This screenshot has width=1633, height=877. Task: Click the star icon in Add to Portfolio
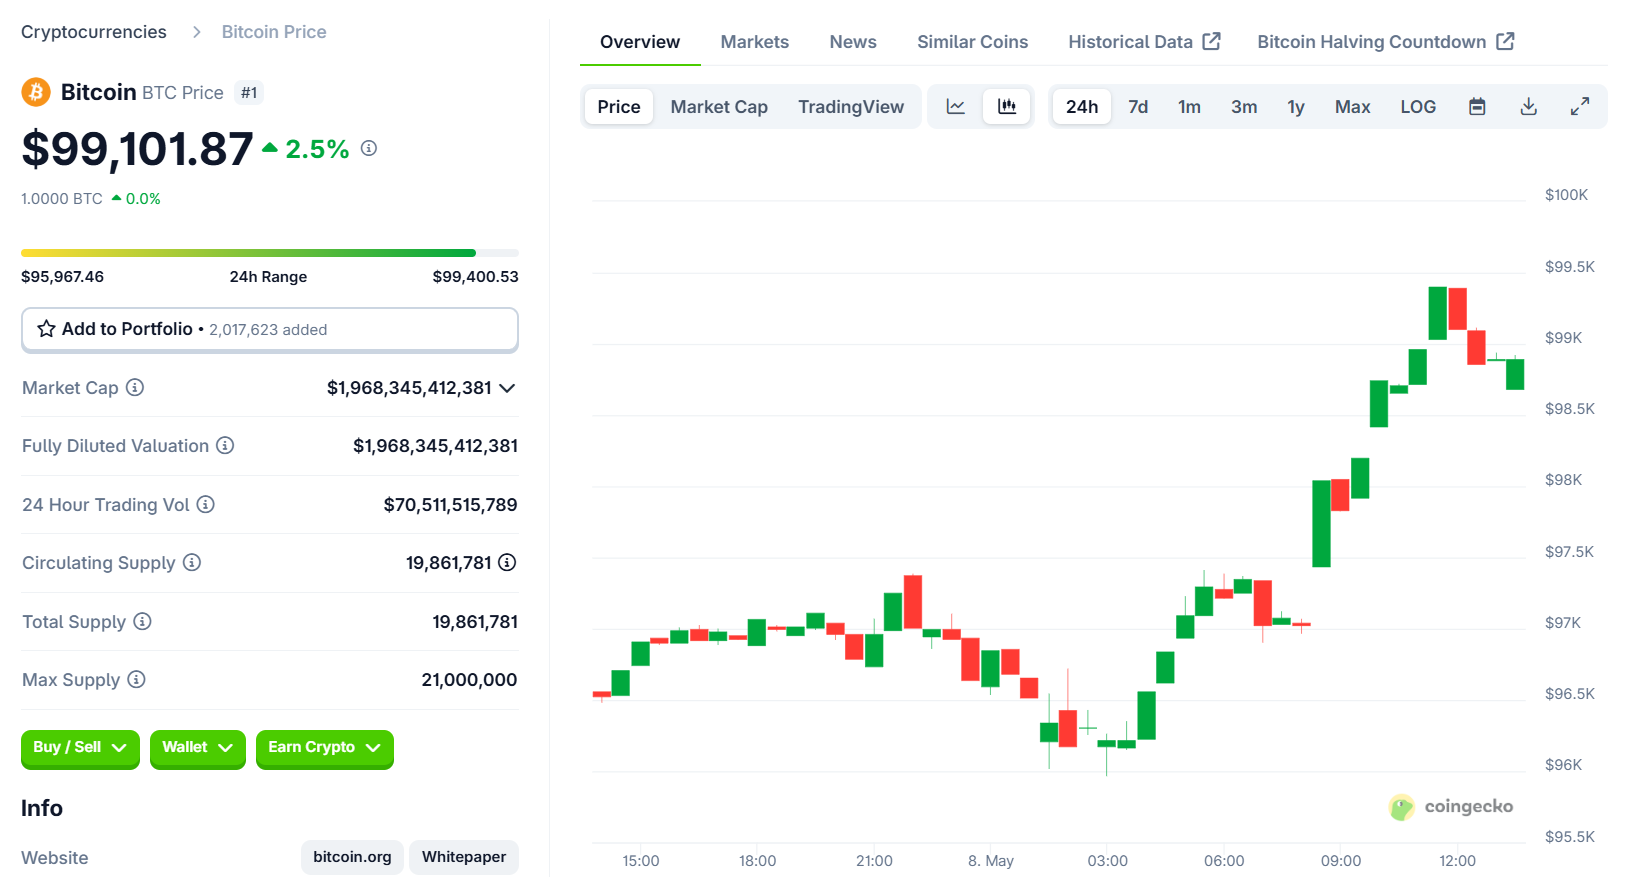(x=46, y=328)
